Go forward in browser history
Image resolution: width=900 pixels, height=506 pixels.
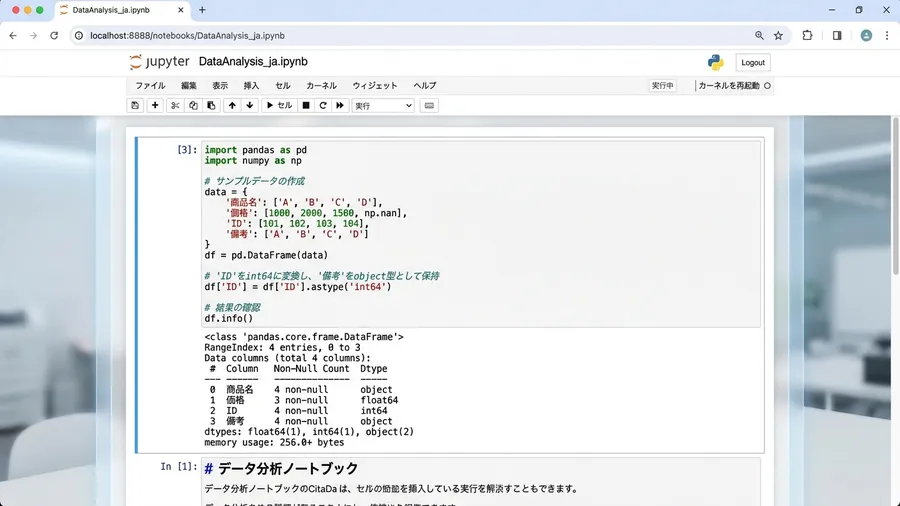point(33,36)
